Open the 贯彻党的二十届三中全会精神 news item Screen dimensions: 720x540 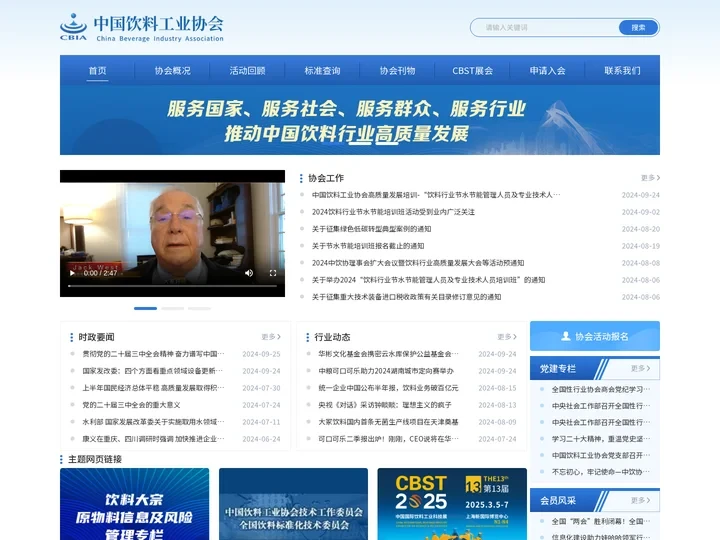[x=153, y=354]
